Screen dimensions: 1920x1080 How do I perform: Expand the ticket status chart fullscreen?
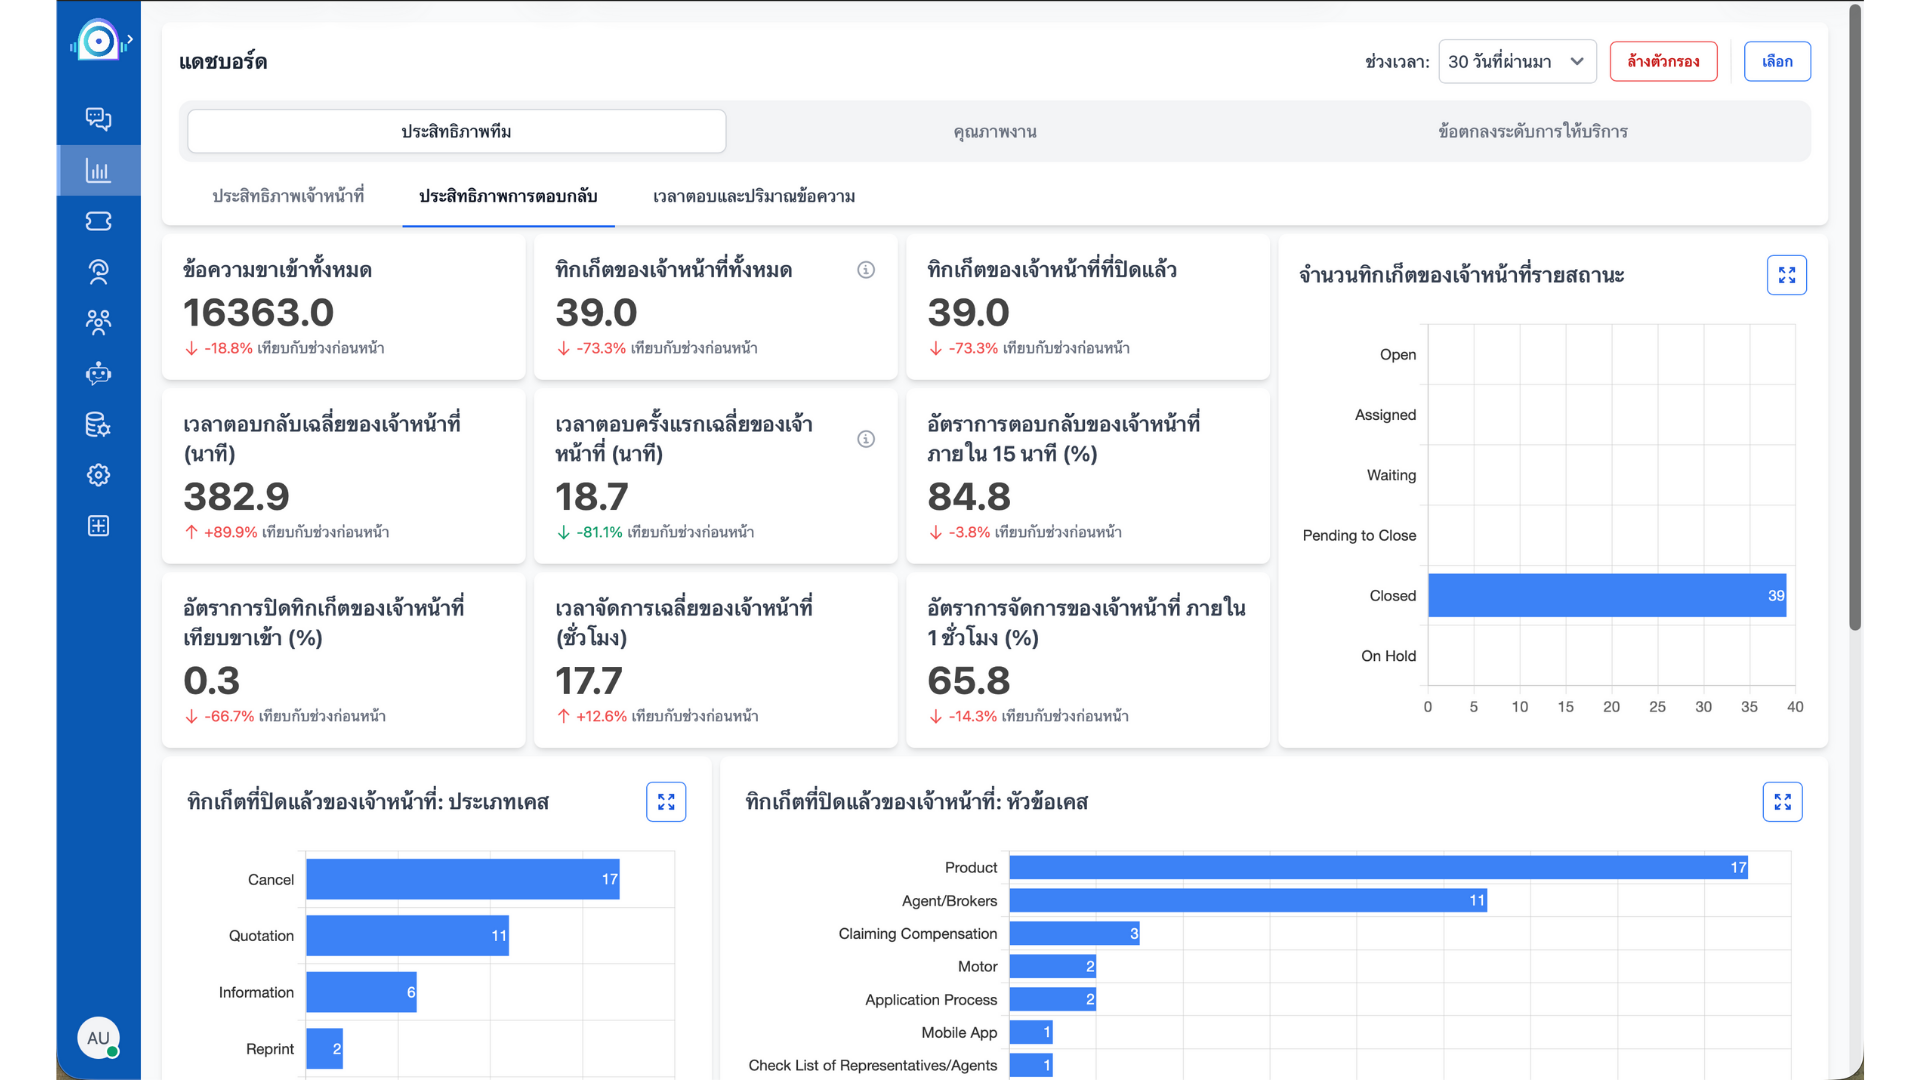pos(1786,275)
